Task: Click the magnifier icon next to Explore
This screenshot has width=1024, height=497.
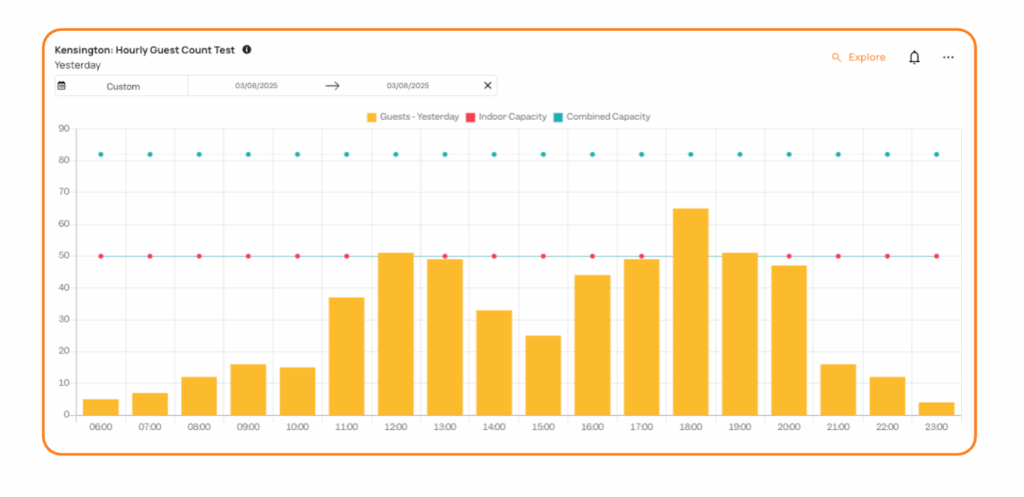Action: tap(837, 58)
